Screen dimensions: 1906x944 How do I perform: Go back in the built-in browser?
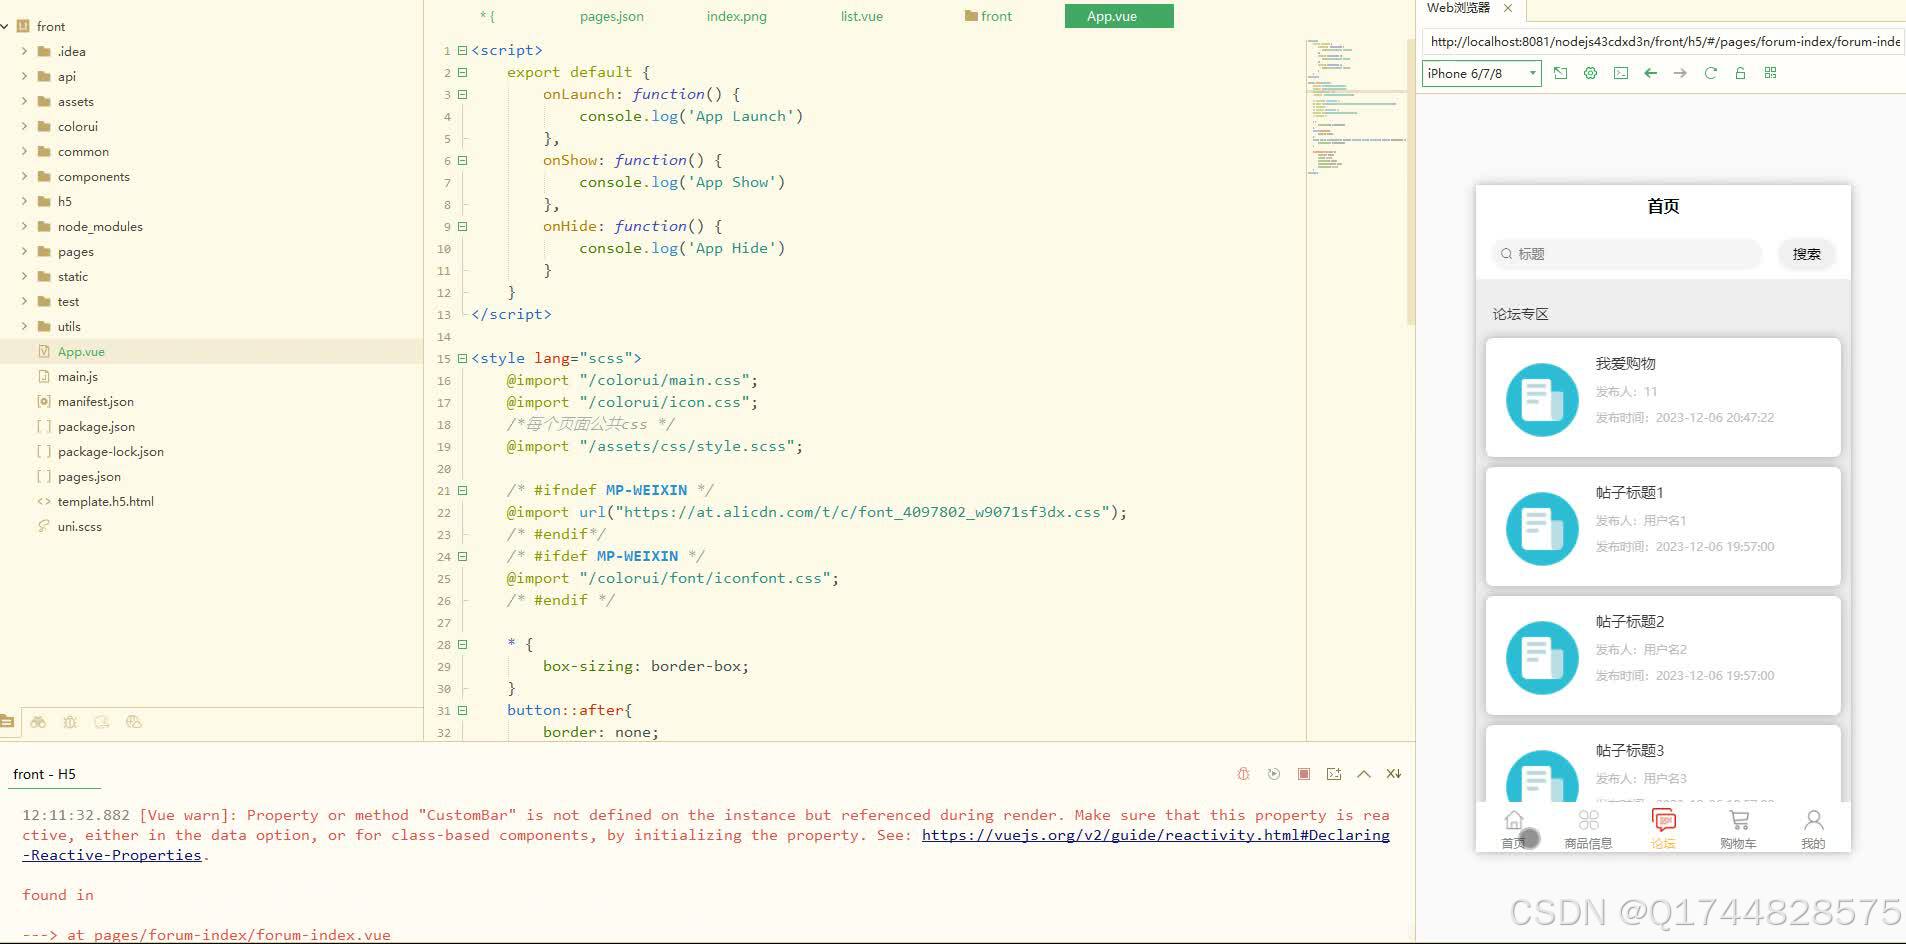click(1650, 73)
